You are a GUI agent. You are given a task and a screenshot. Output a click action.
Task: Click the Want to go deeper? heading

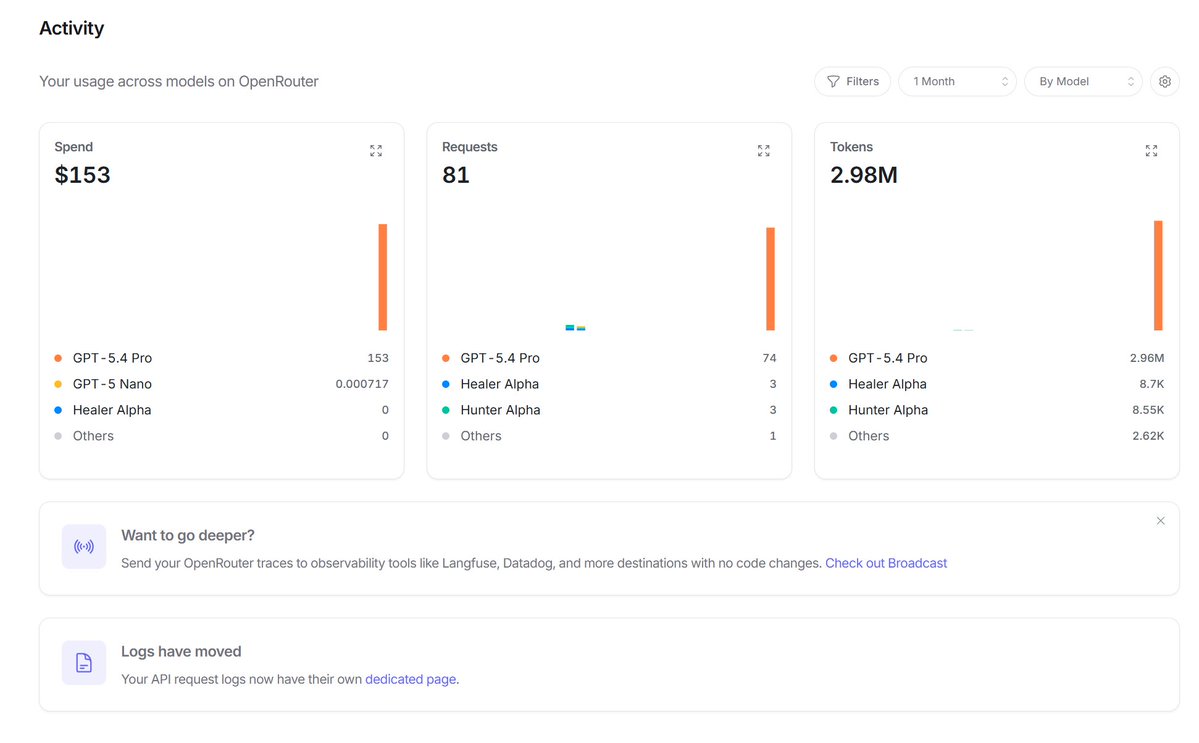[188, 536]
